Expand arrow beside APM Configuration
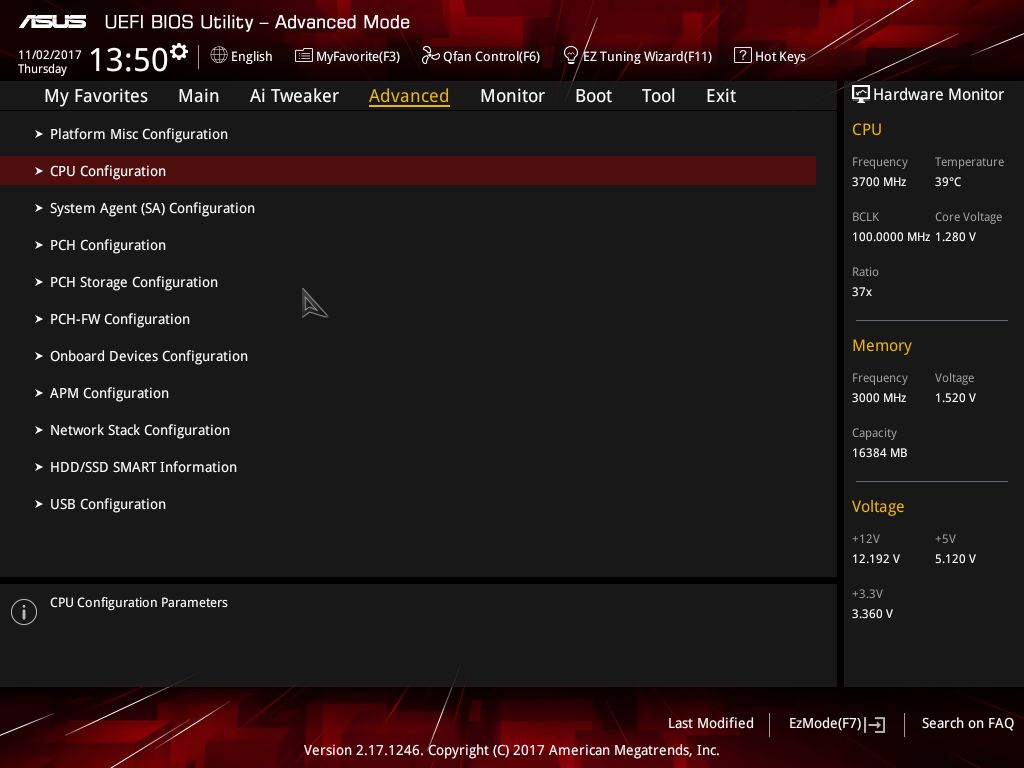This screenshot has height=768, width=1024. coord(39,393)
